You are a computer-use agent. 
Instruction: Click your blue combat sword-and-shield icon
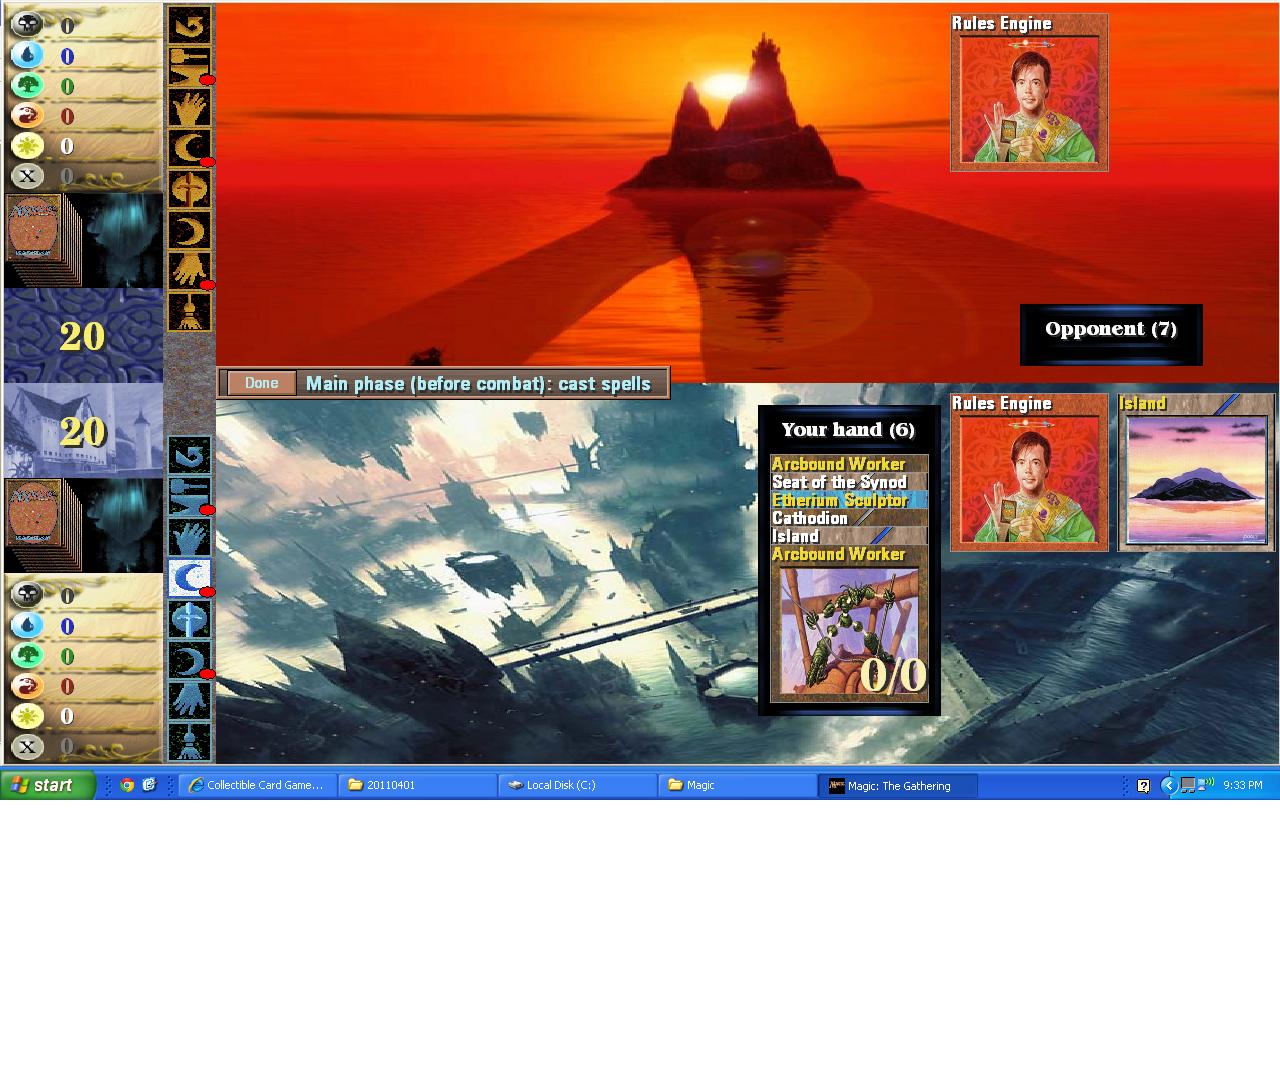pyautogui.click(x=189, y=619)
